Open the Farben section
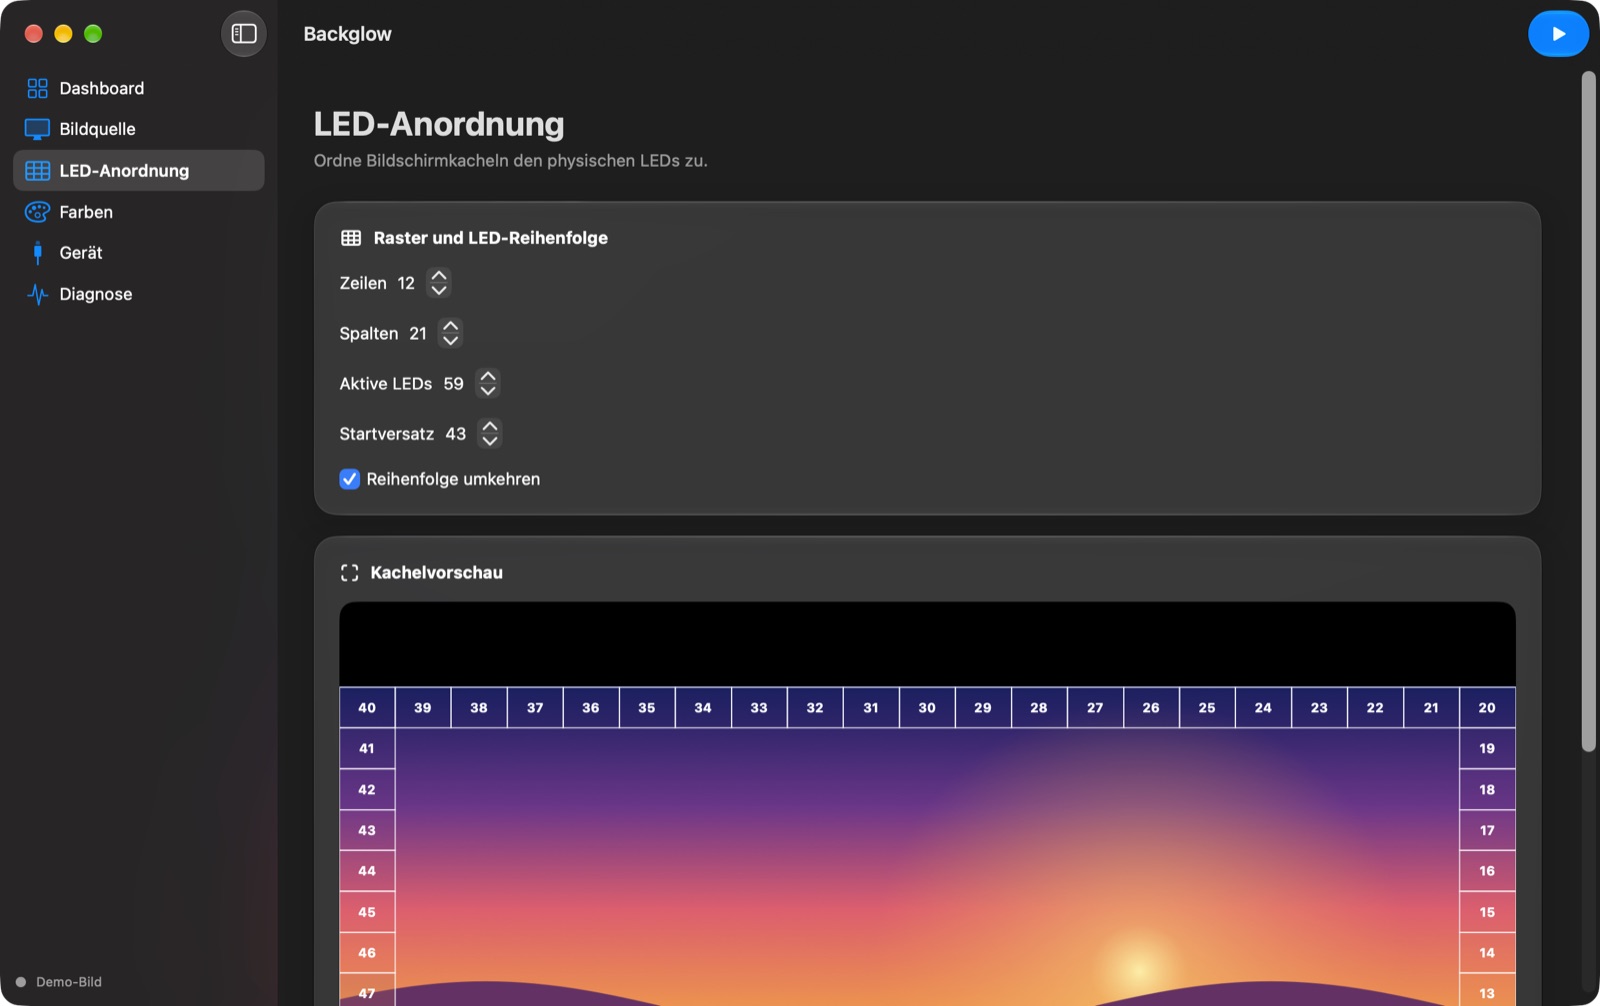The height and width of the screenshot is (1006, 1600). 139,212
